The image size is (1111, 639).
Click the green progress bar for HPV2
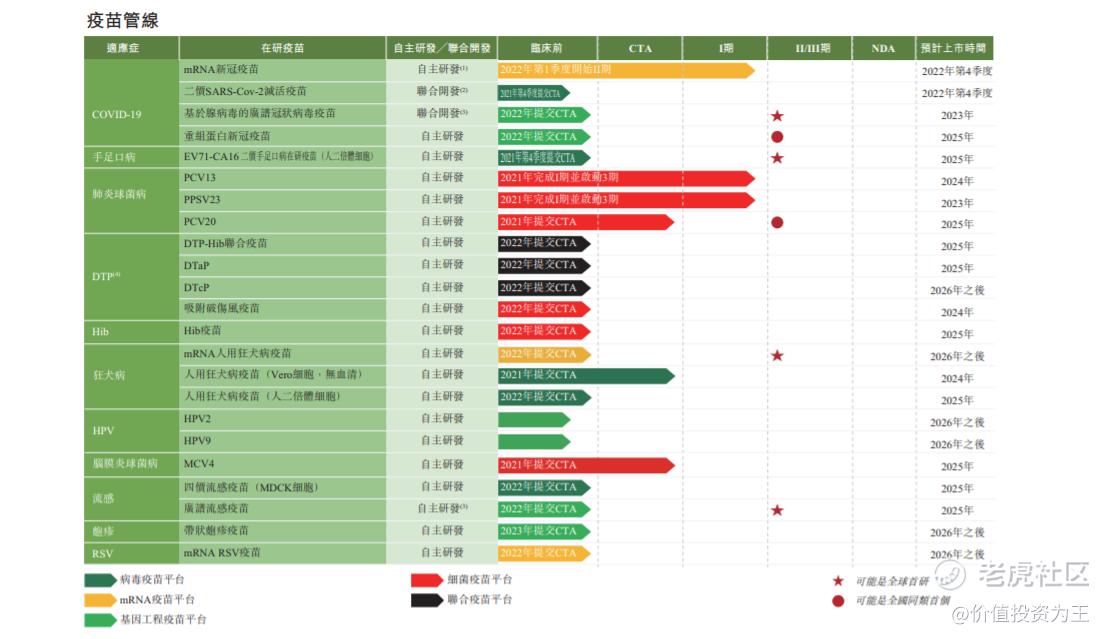click(534, 420)
